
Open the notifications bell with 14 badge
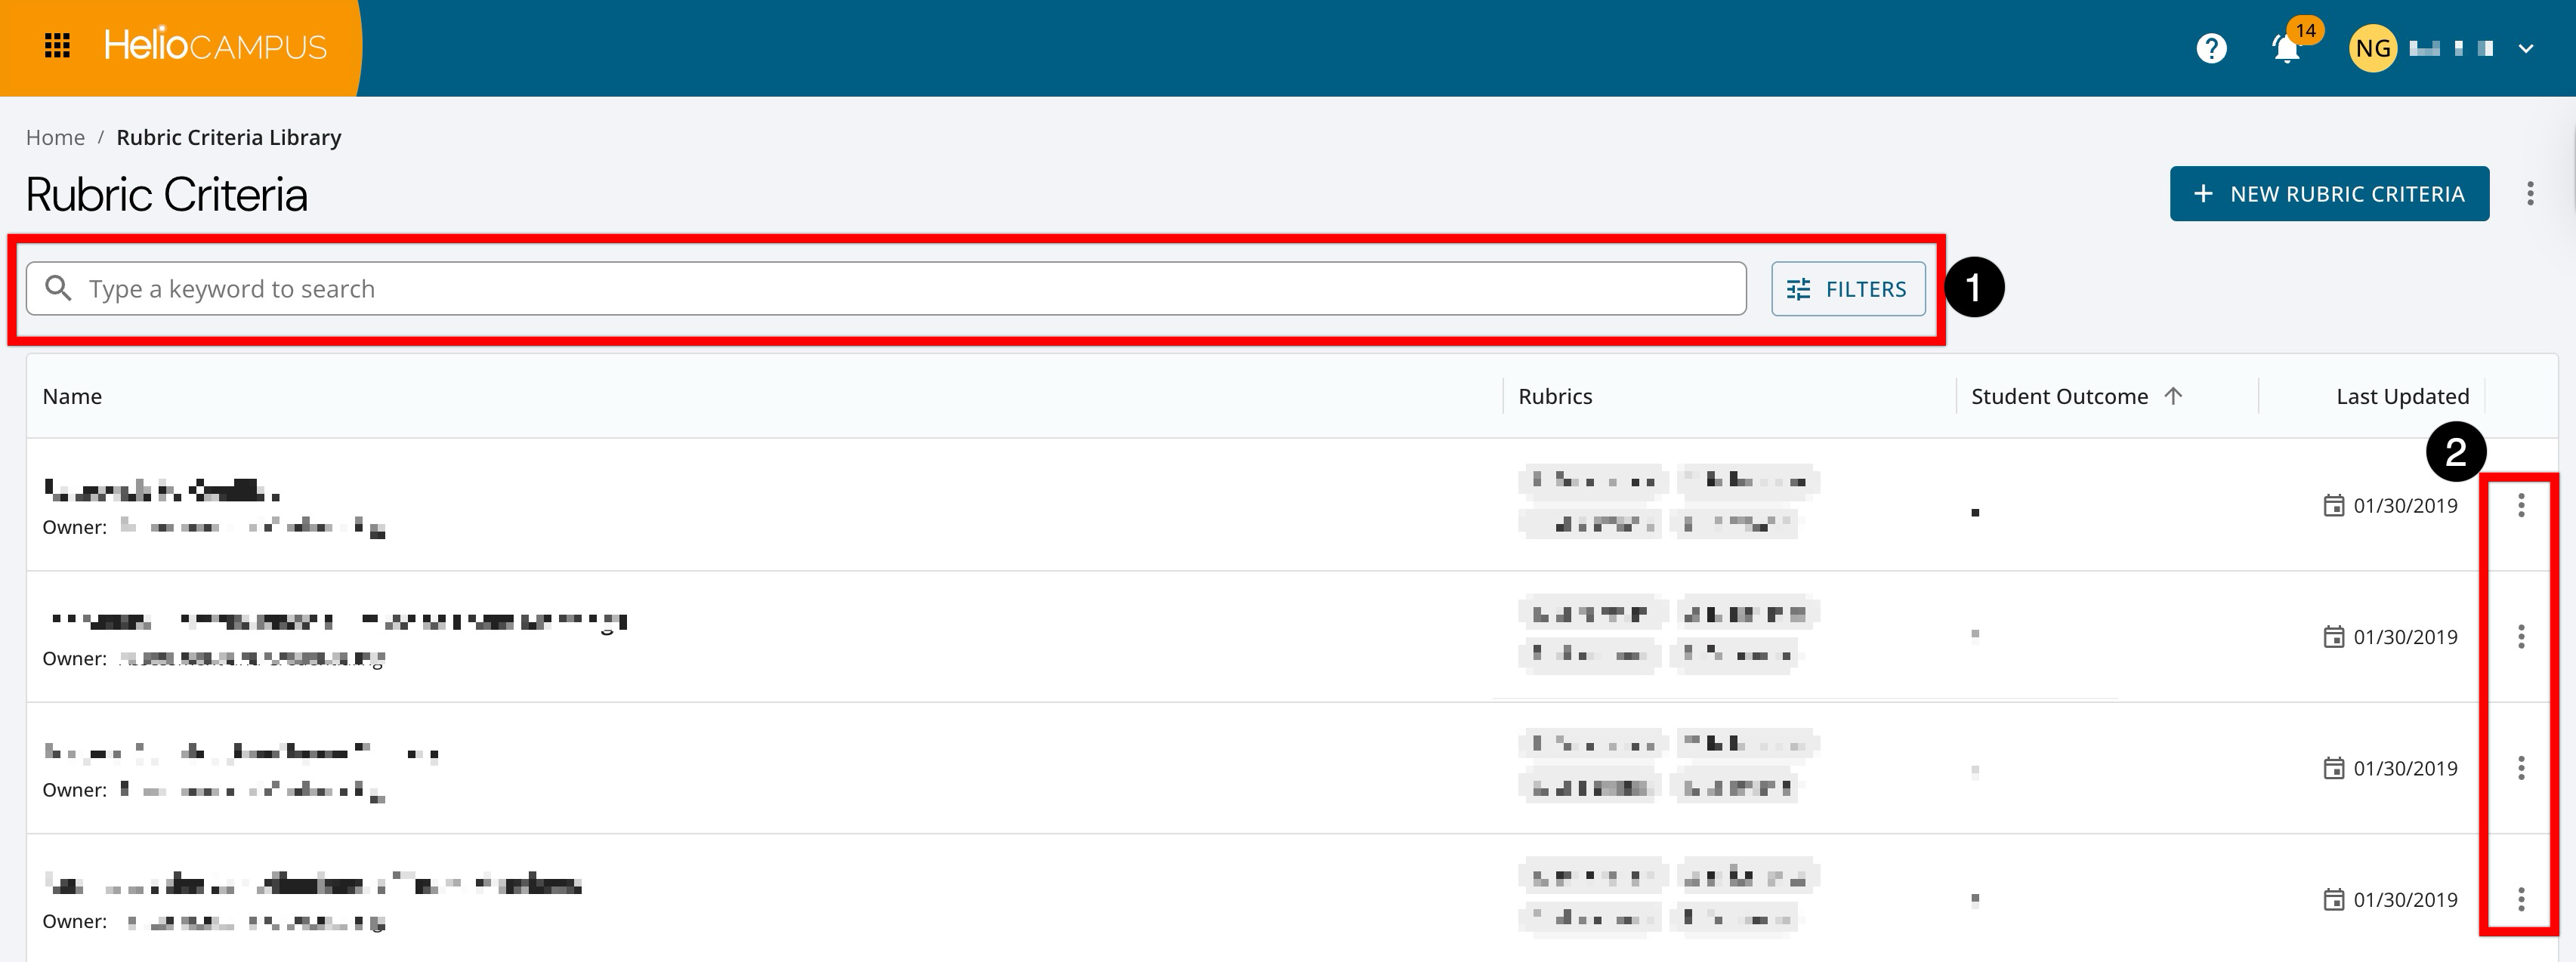click(2286, 48)
